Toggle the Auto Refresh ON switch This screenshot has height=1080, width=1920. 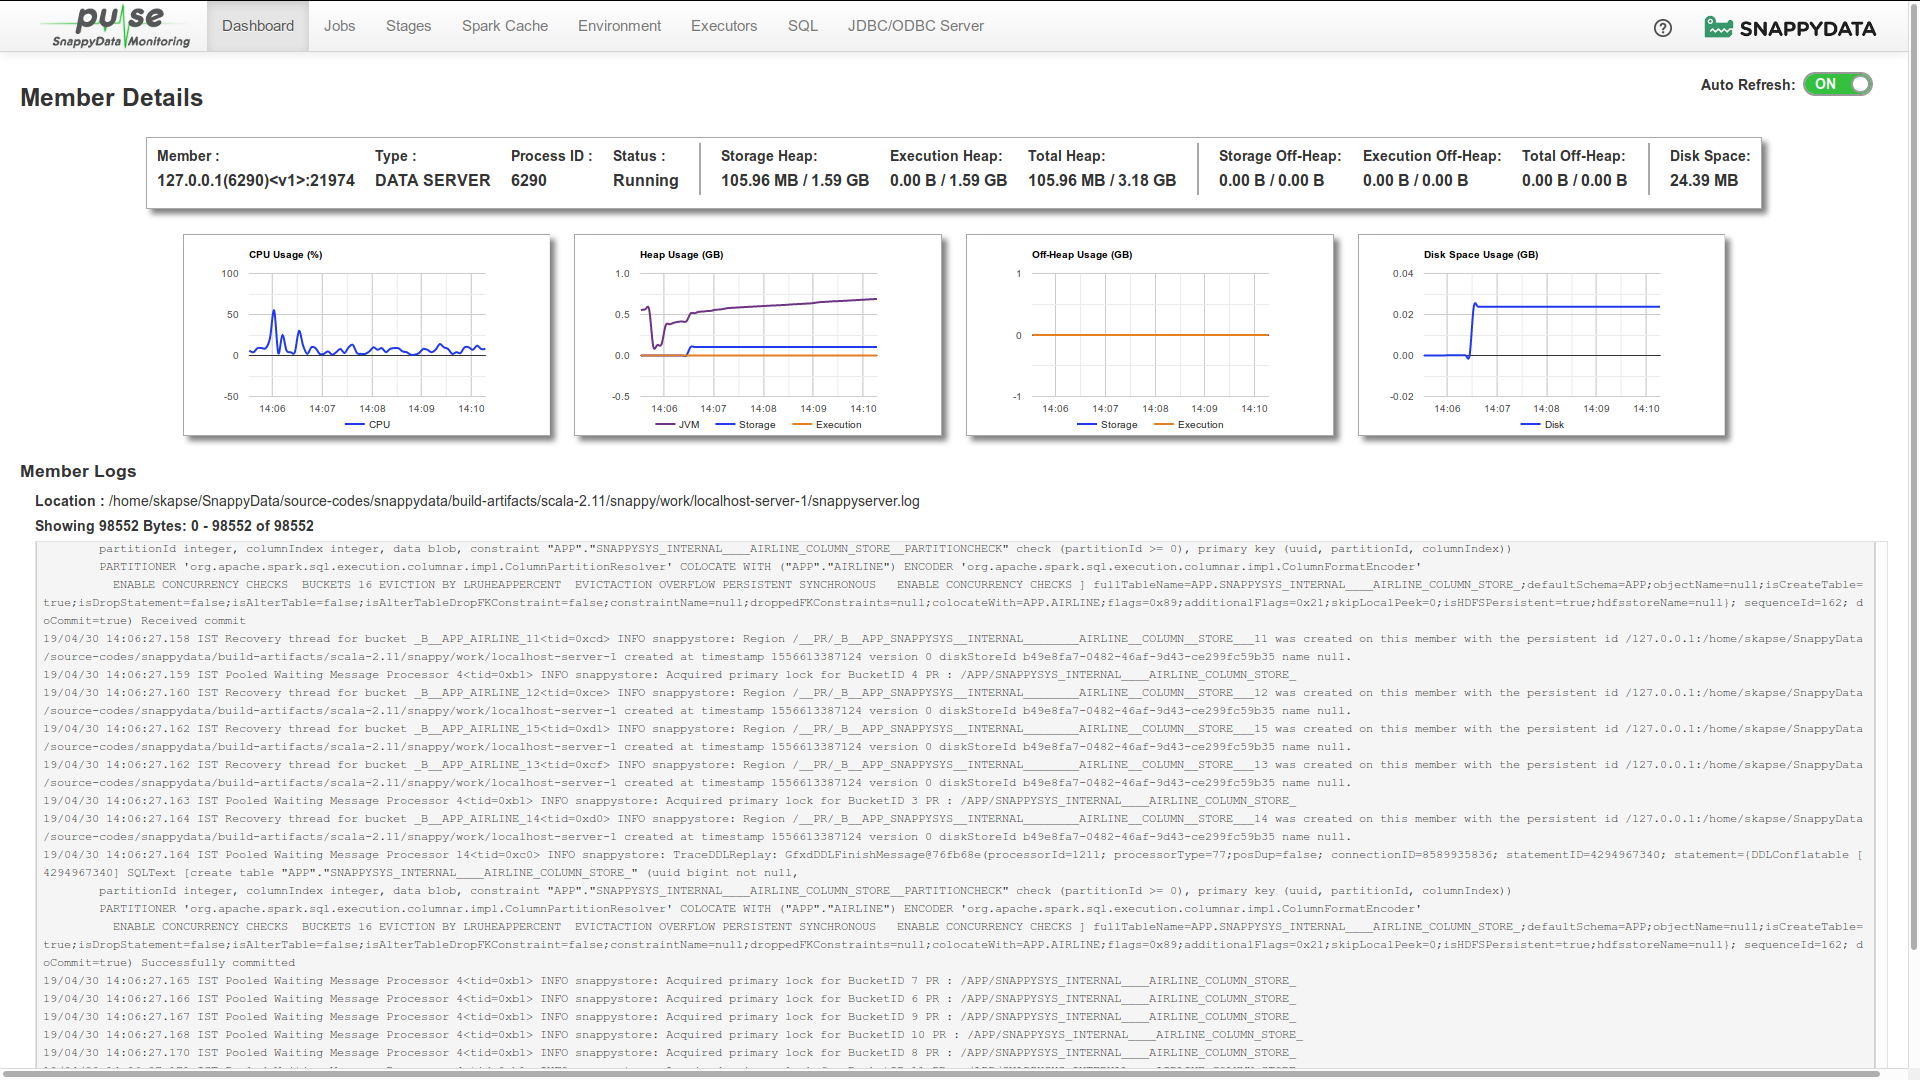[1838, 84]
